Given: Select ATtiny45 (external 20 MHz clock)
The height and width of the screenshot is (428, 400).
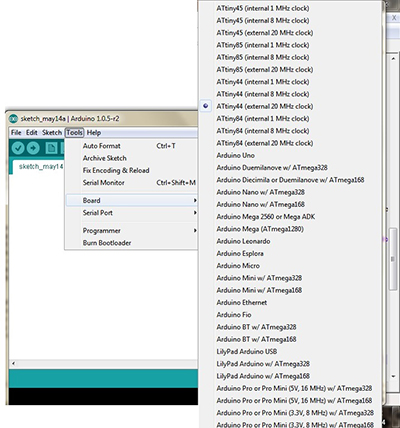Looking at the screenshot, I should tap(265, 33).
